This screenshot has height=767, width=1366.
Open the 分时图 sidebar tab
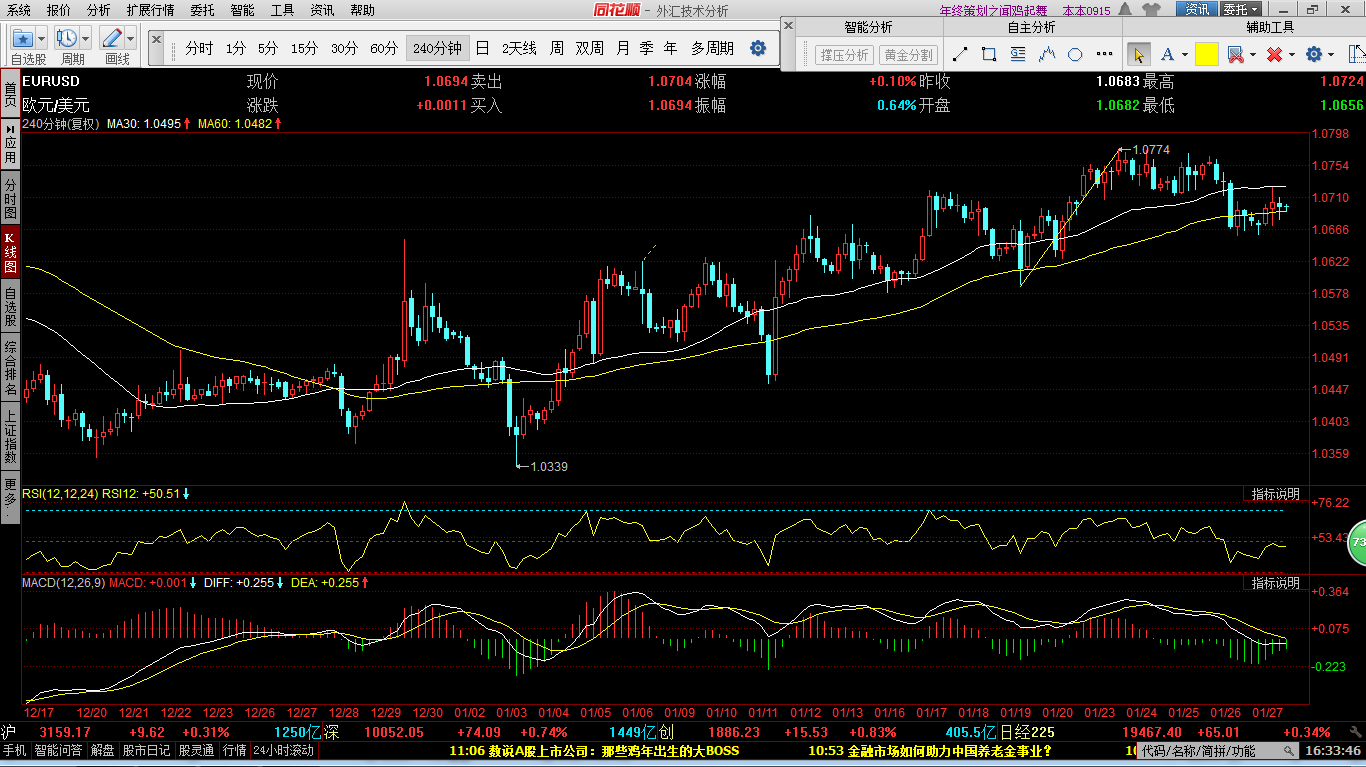click(x=10, y=198)
